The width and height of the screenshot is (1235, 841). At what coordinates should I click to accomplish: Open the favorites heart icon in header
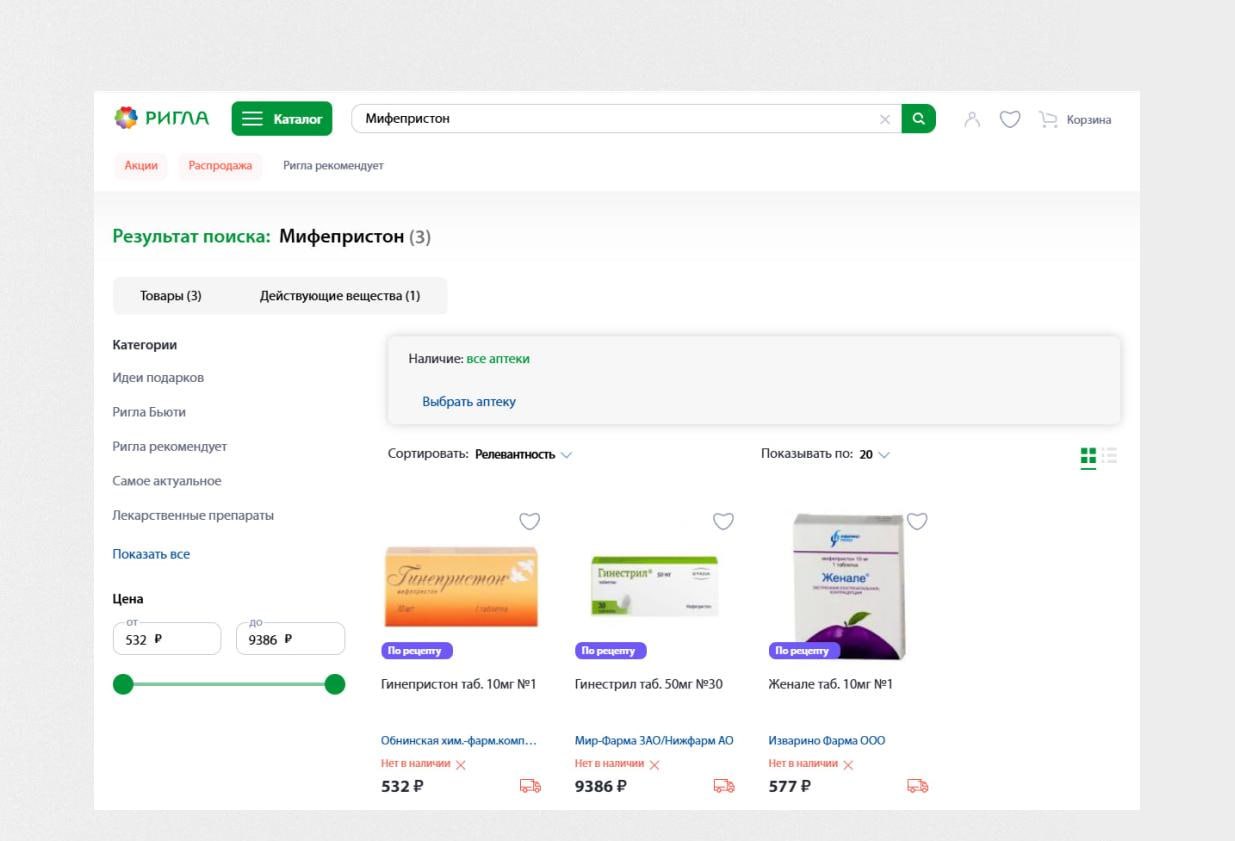[x=1010, y=120]
